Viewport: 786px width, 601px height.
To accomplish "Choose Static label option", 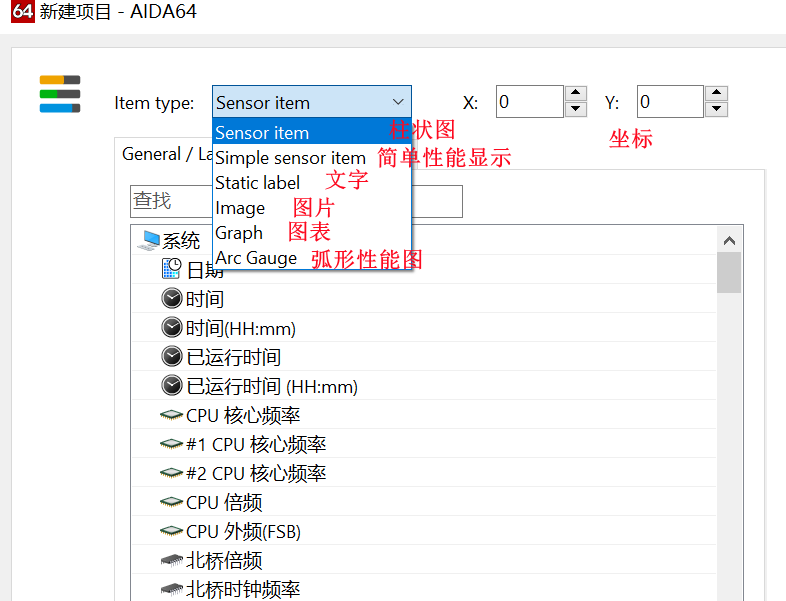I will pos(312,182).
